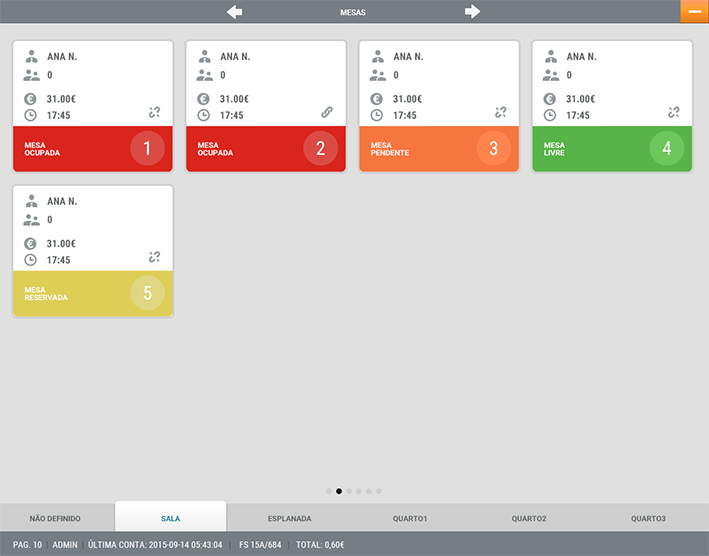Select the round number 1 badge

click(147, 149)
